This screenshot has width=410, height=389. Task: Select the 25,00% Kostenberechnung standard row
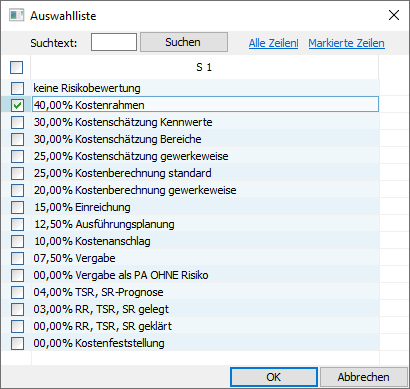pos(205,173)
